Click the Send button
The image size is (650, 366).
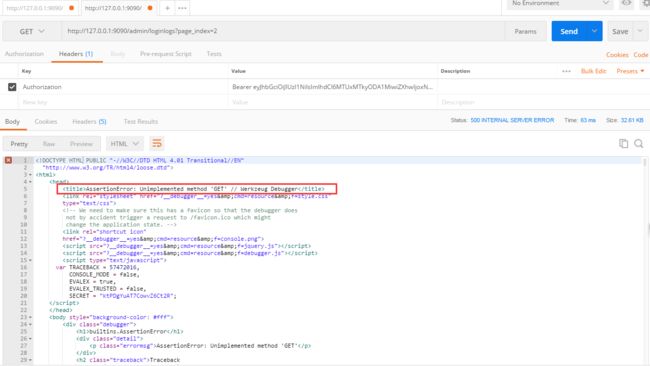click(x=569, y=31)
